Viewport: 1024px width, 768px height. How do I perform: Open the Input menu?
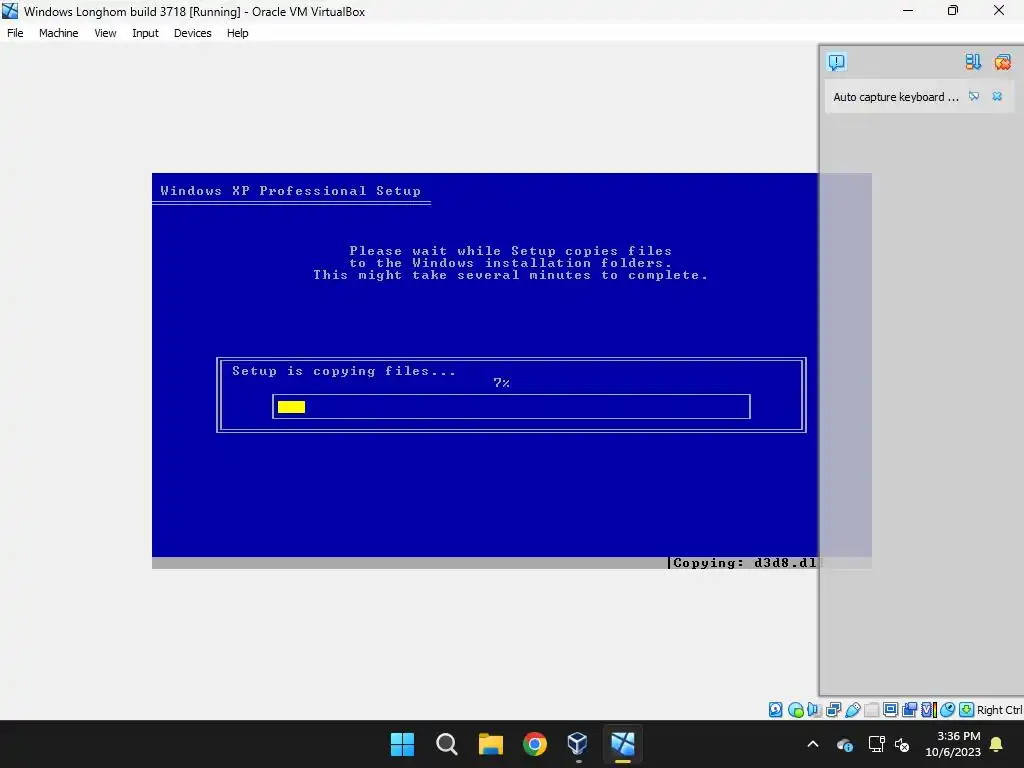click(x=145, y=33)
